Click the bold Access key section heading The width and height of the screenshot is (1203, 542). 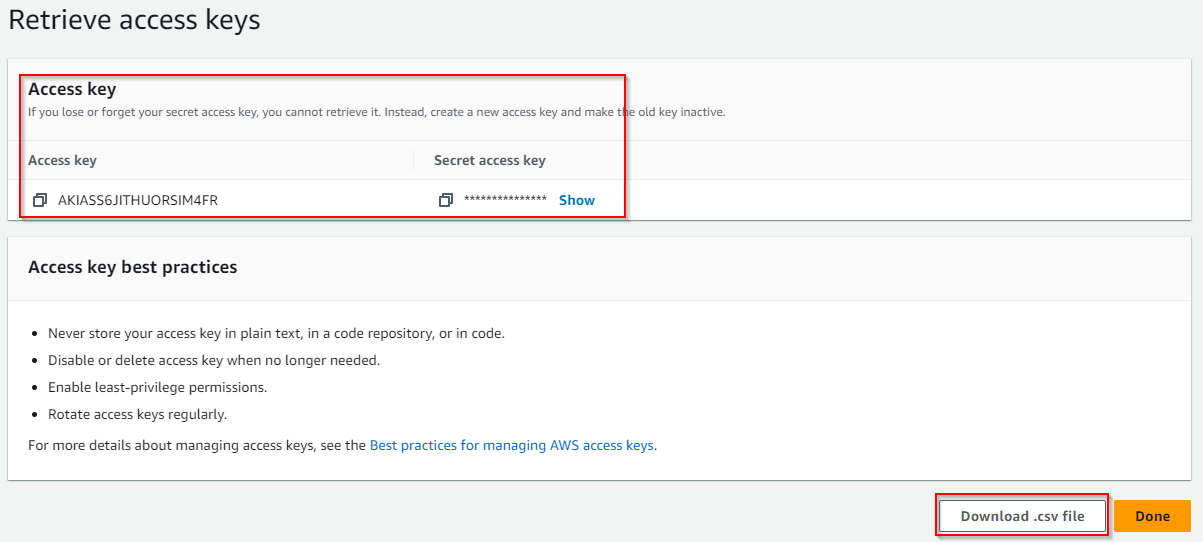72,89
